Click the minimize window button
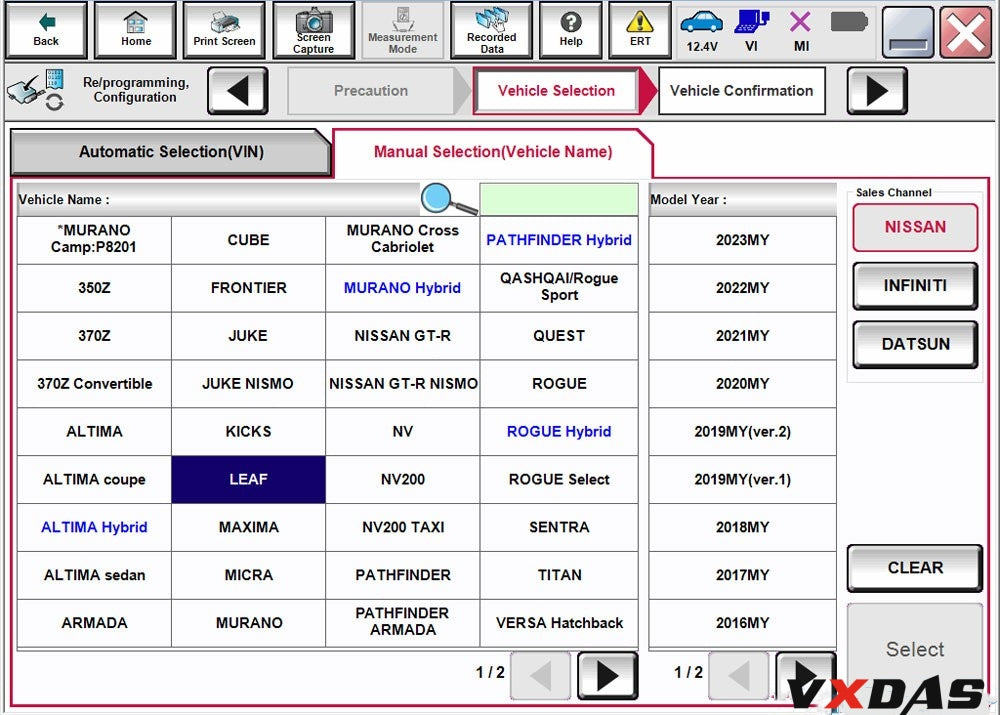Viewport: 1000px width, 715px height. click(908, 30)
